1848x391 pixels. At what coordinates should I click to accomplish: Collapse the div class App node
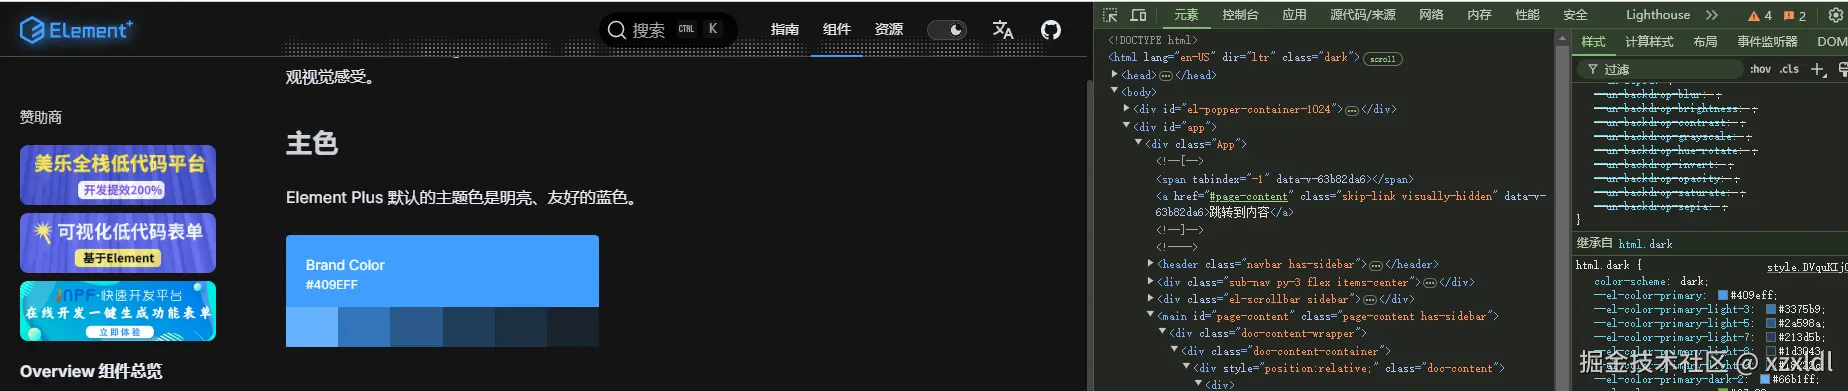pyautogui.click(x=1138, y=143)
